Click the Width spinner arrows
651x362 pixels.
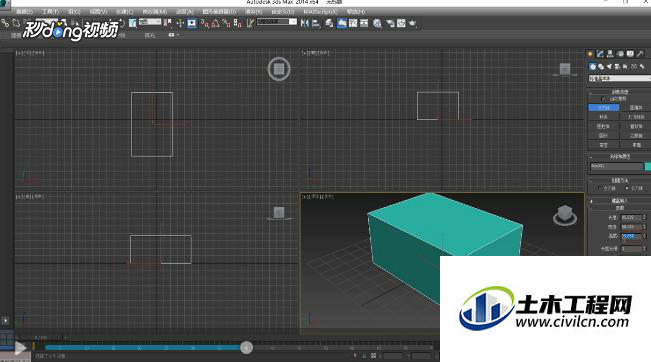pyautogui.click(x=645, y=227)
